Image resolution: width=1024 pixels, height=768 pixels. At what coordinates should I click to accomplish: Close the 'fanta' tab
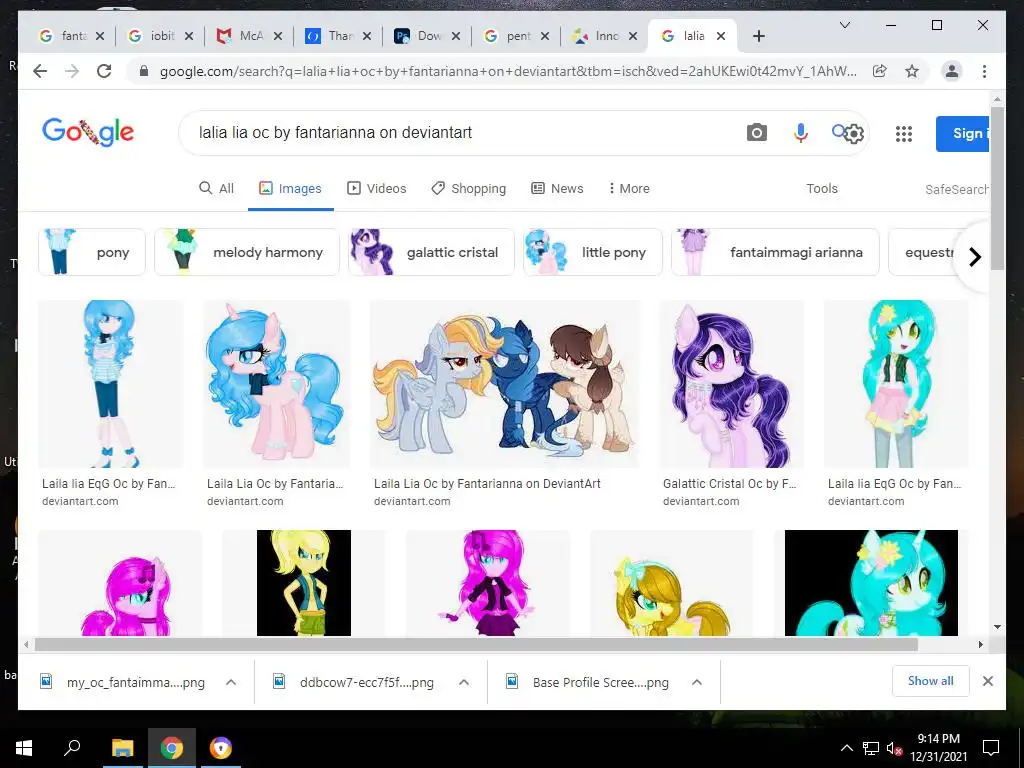coord(100,36)
